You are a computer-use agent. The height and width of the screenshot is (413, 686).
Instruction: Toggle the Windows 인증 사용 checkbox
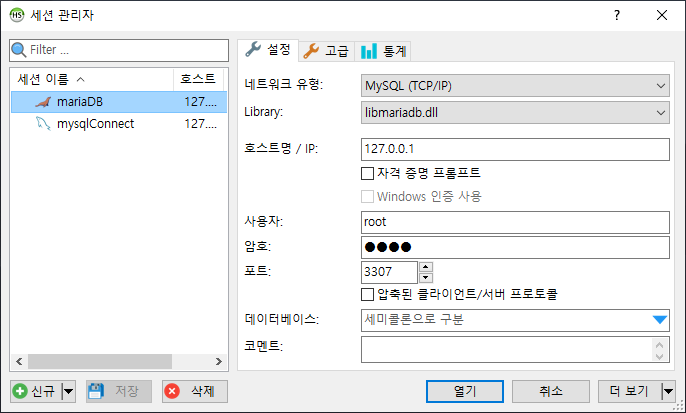(x=368, y=196)
